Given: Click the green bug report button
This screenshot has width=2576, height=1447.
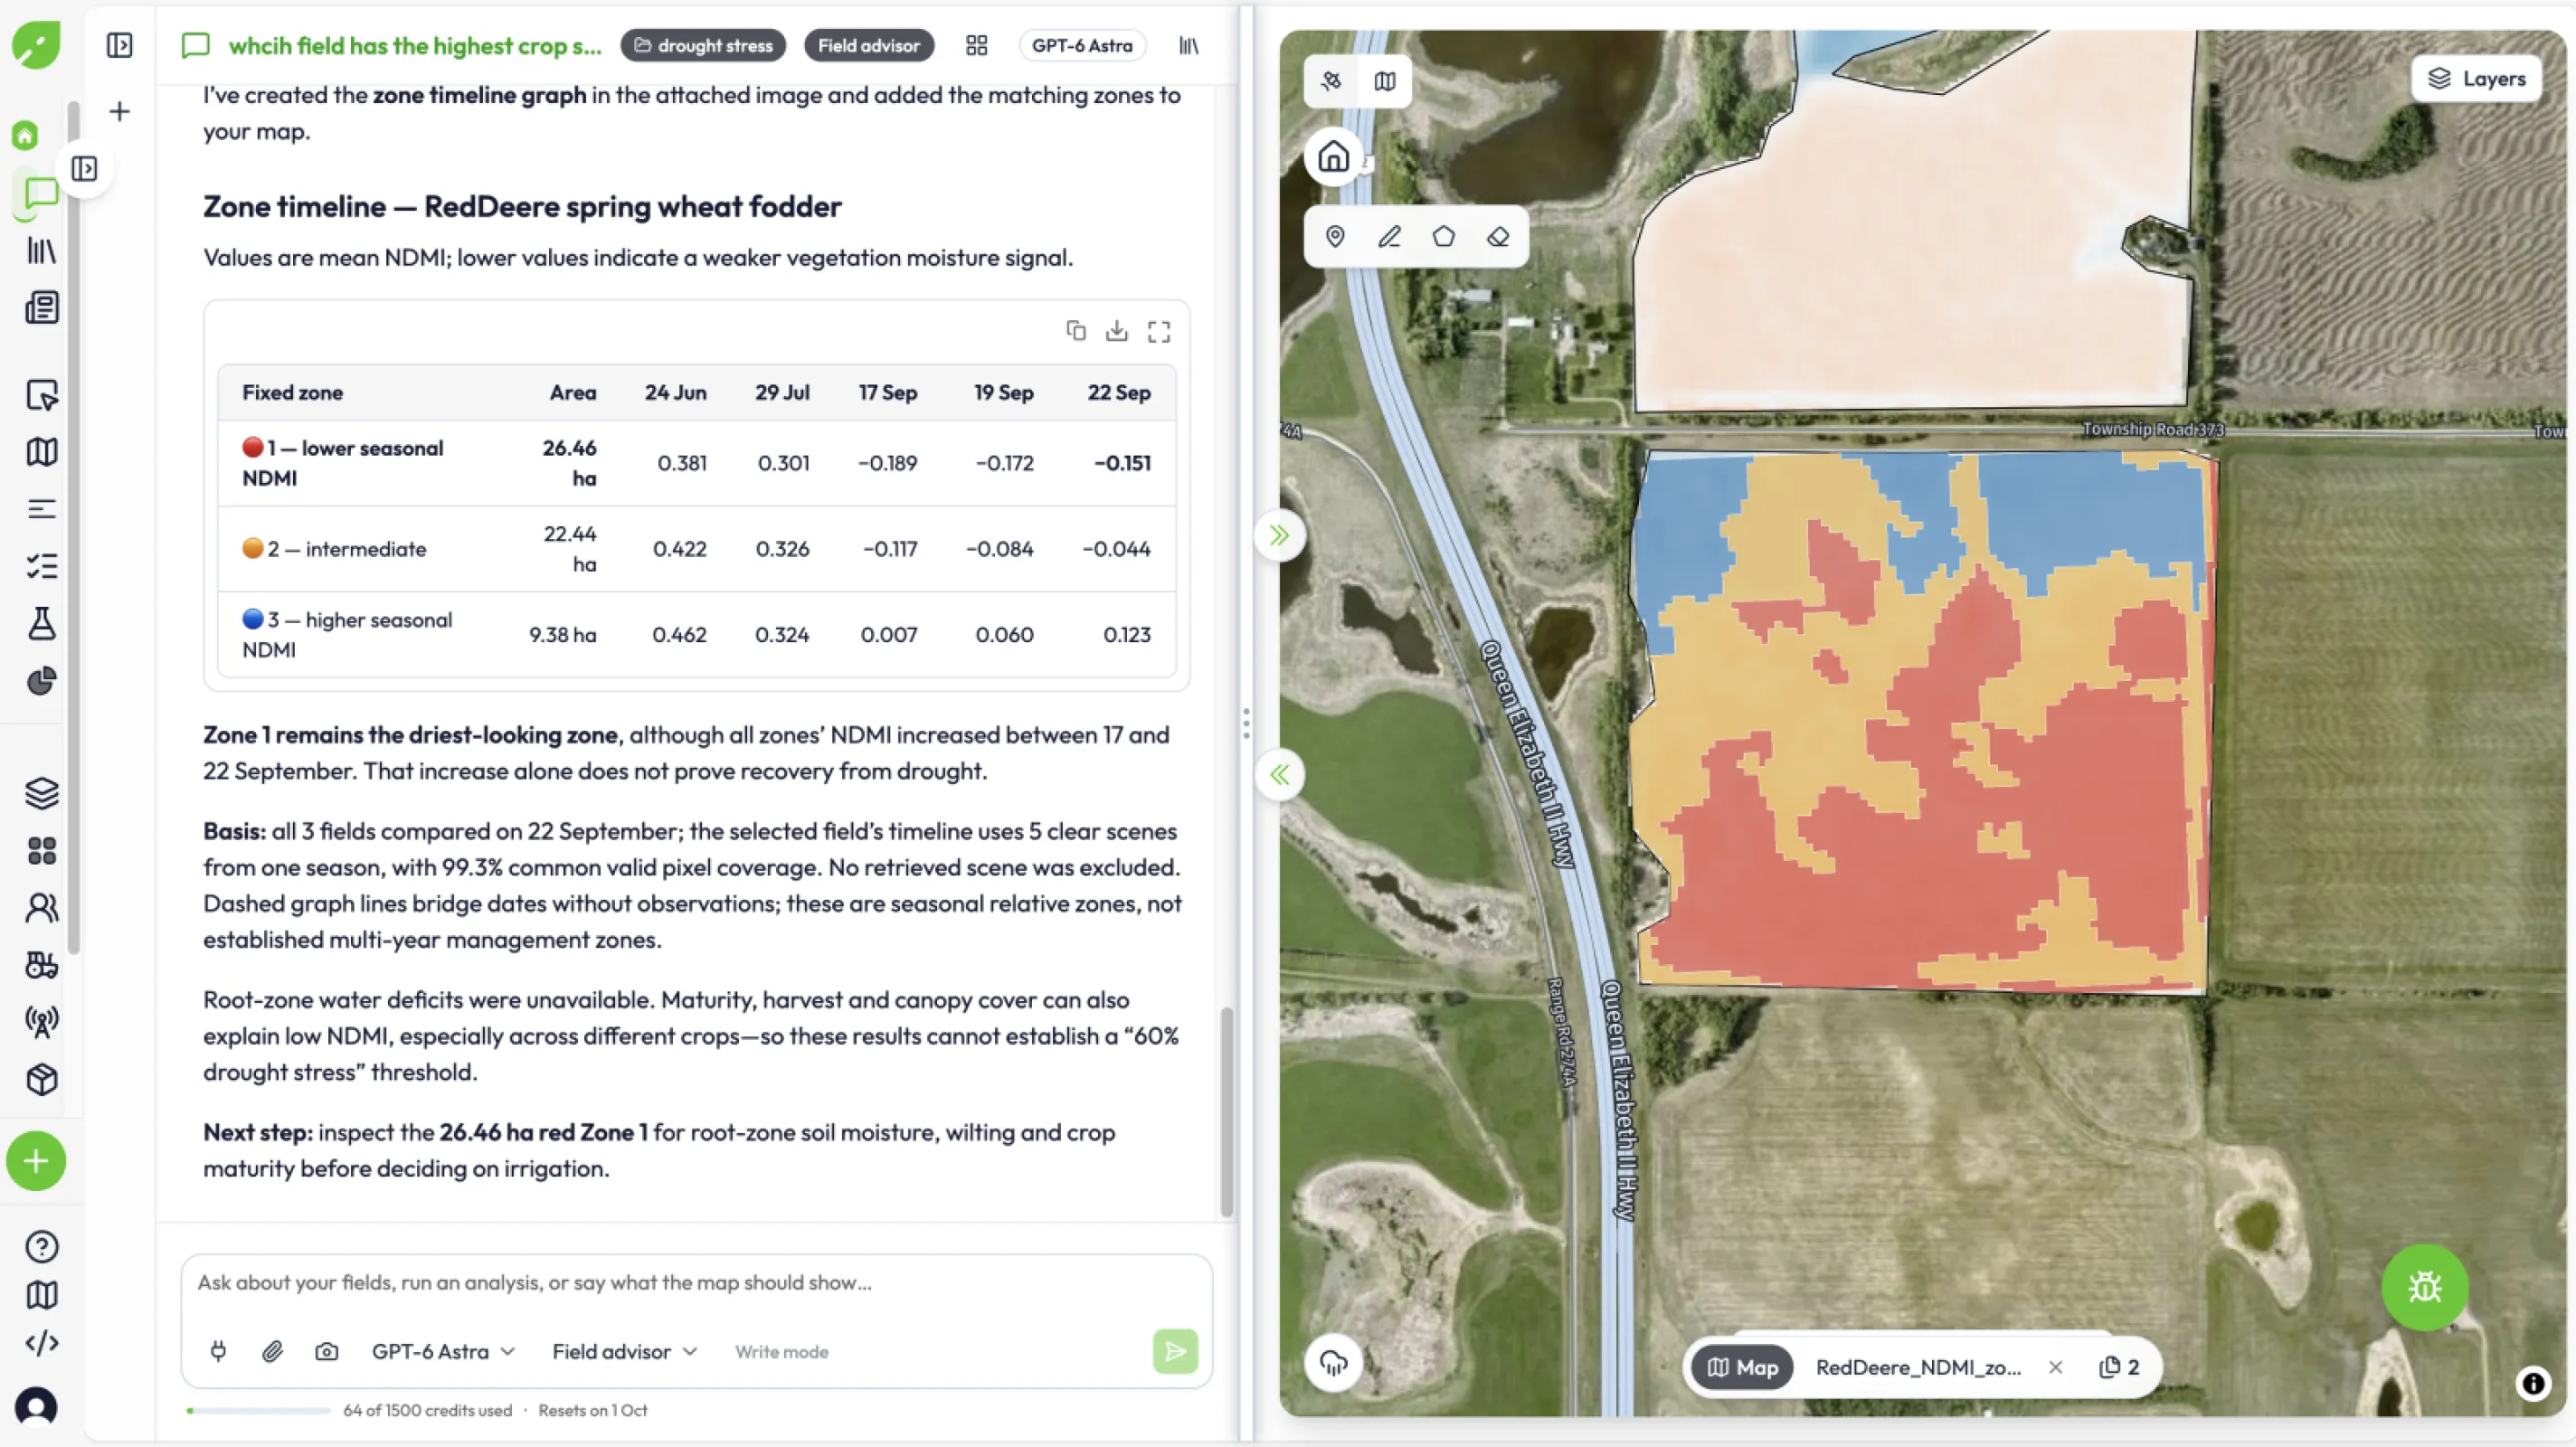Looking at the screenshot, I should [2425, 1287].
